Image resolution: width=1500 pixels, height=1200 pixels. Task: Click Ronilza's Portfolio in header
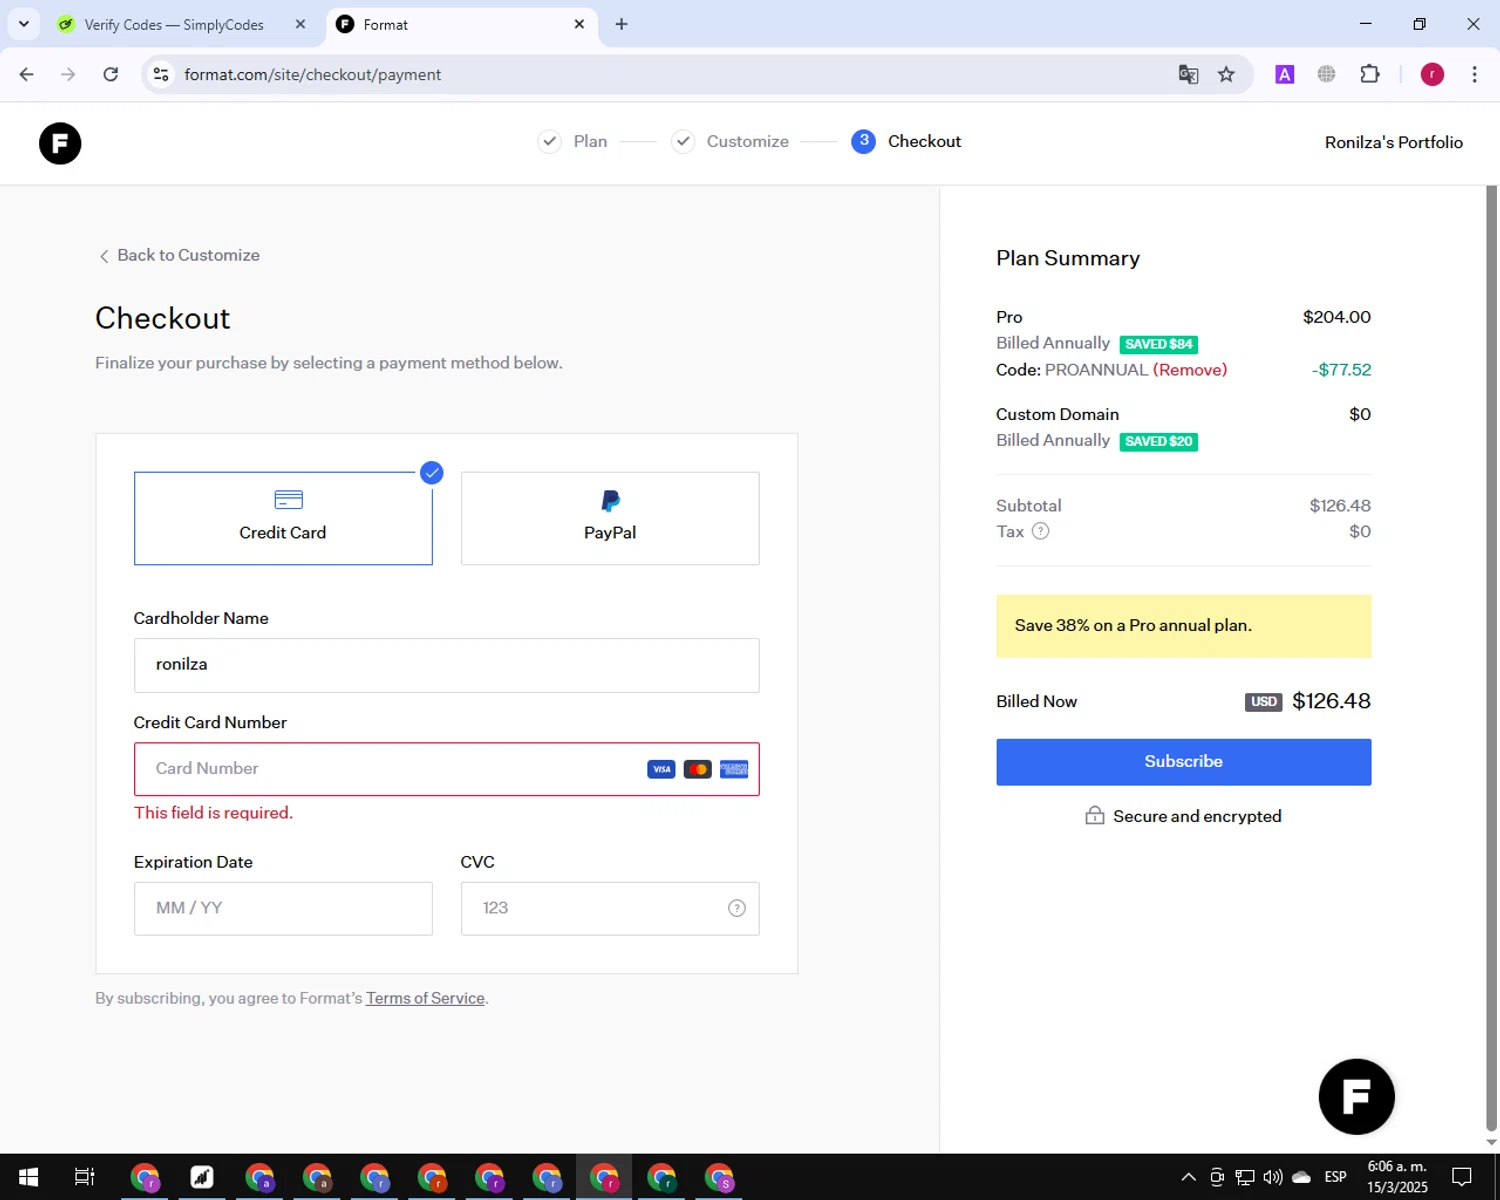[x=1393, y=142]
